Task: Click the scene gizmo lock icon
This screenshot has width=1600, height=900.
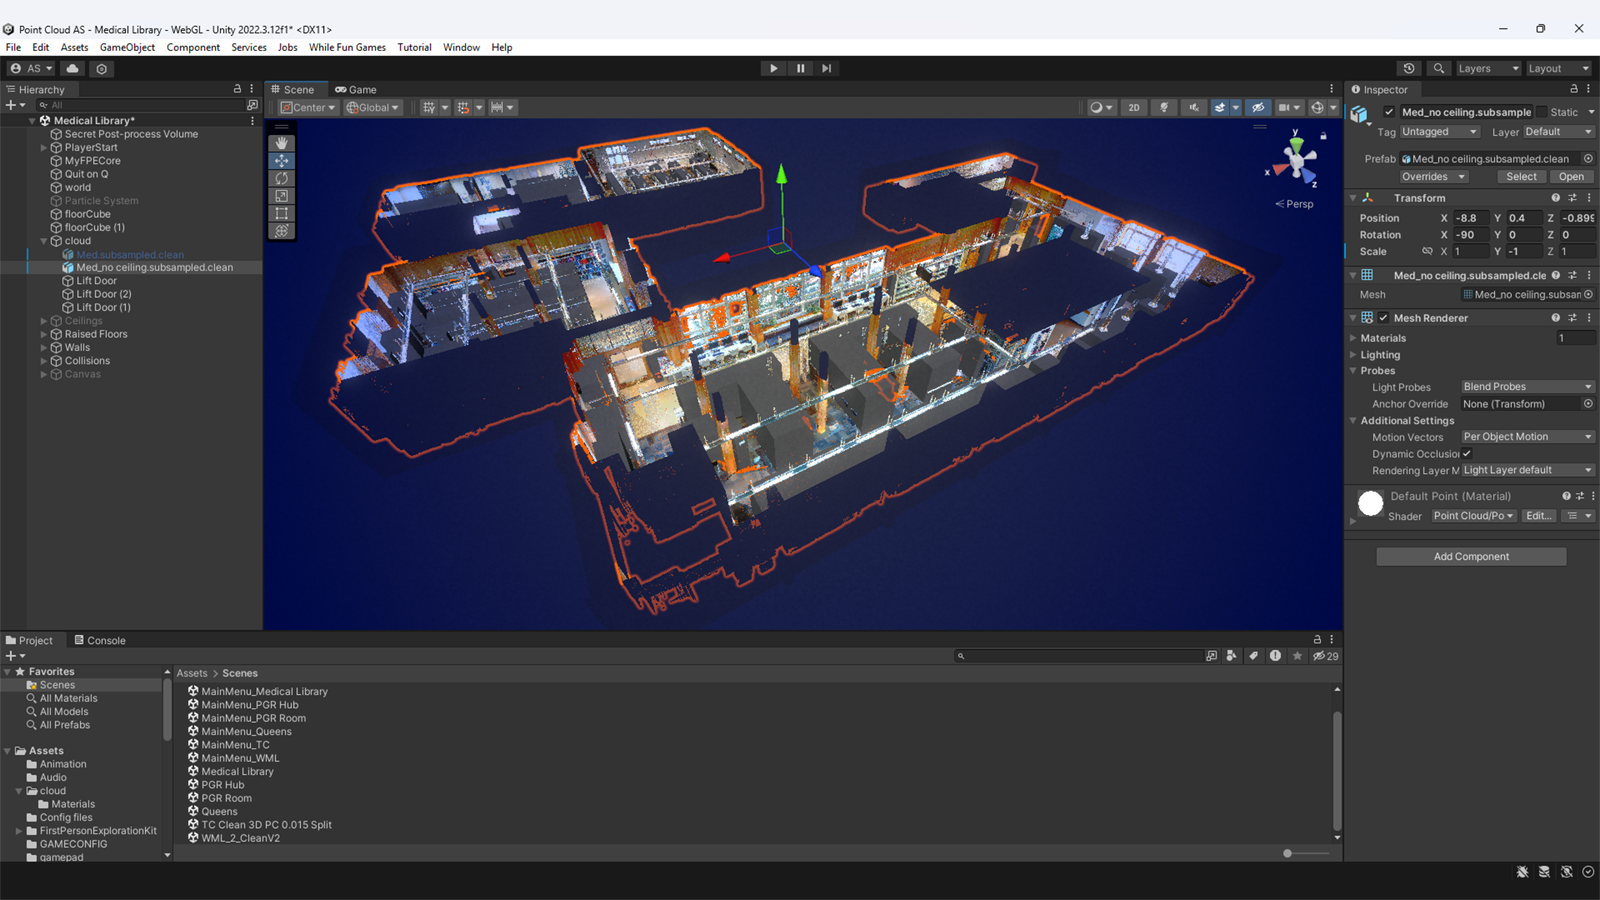Action: pos(1323,136)
